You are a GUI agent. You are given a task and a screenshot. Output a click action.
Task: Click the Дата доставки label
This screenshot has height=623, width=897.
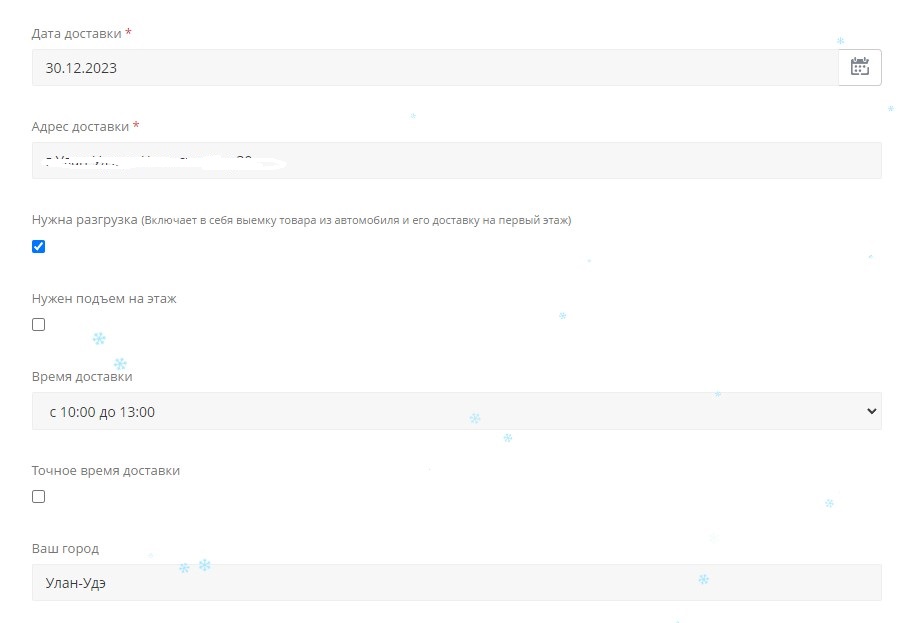point(76,34)
